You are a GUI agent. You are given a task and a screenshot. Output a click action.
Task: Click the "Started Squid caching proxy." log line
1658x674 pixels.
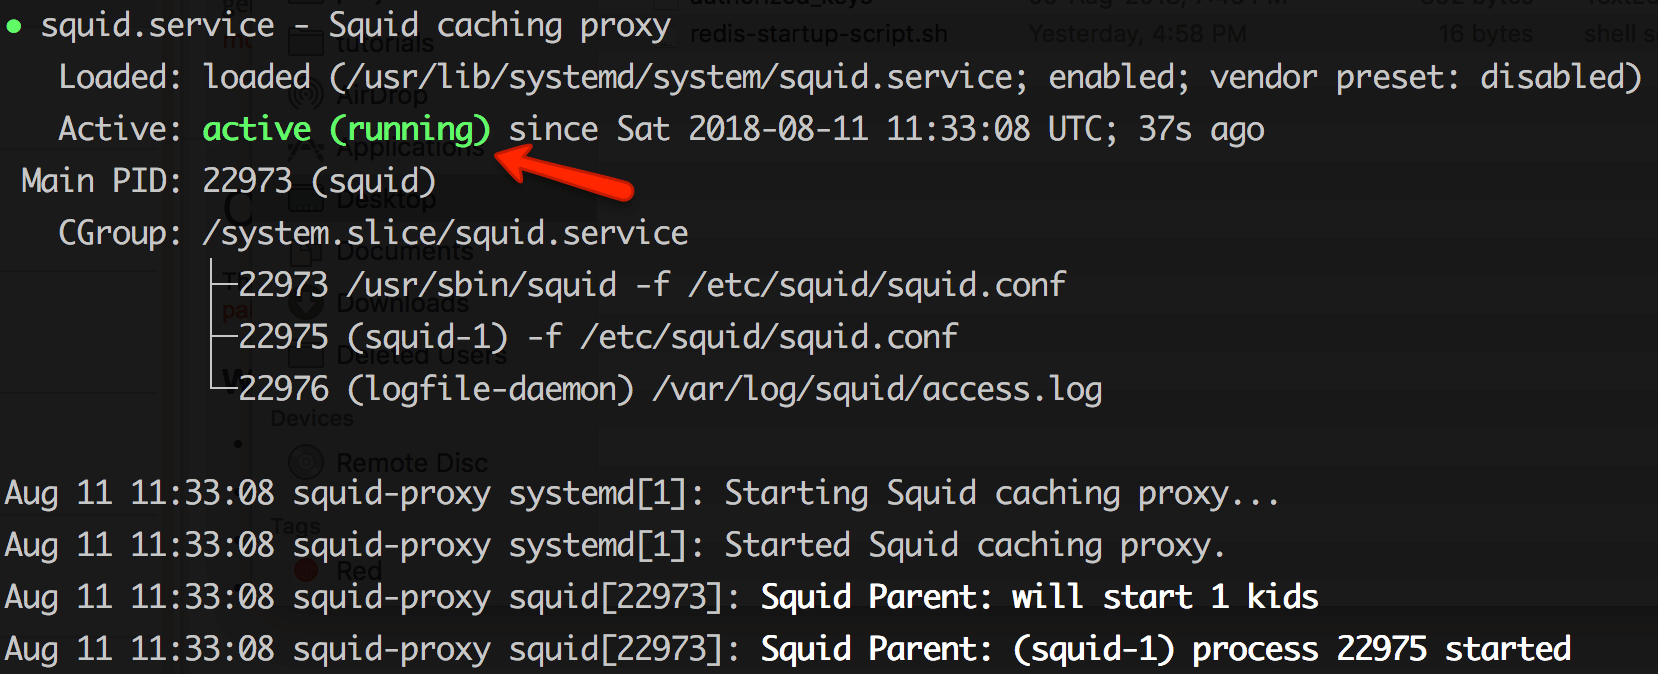coord(974,545)
